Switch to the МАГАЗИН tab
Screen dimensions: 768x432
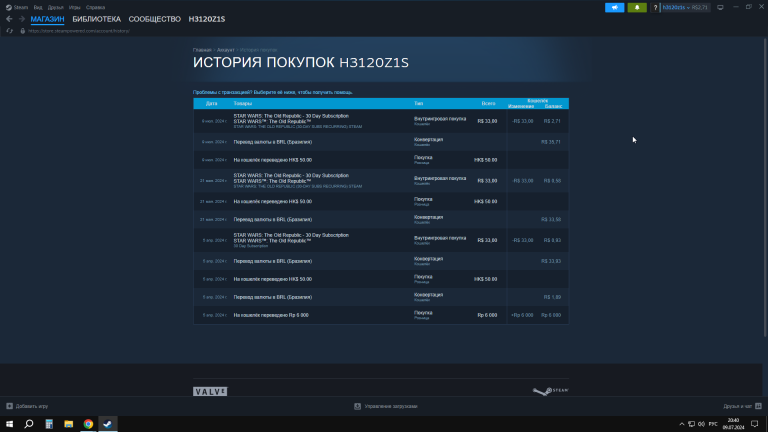[x=48, y=19]
